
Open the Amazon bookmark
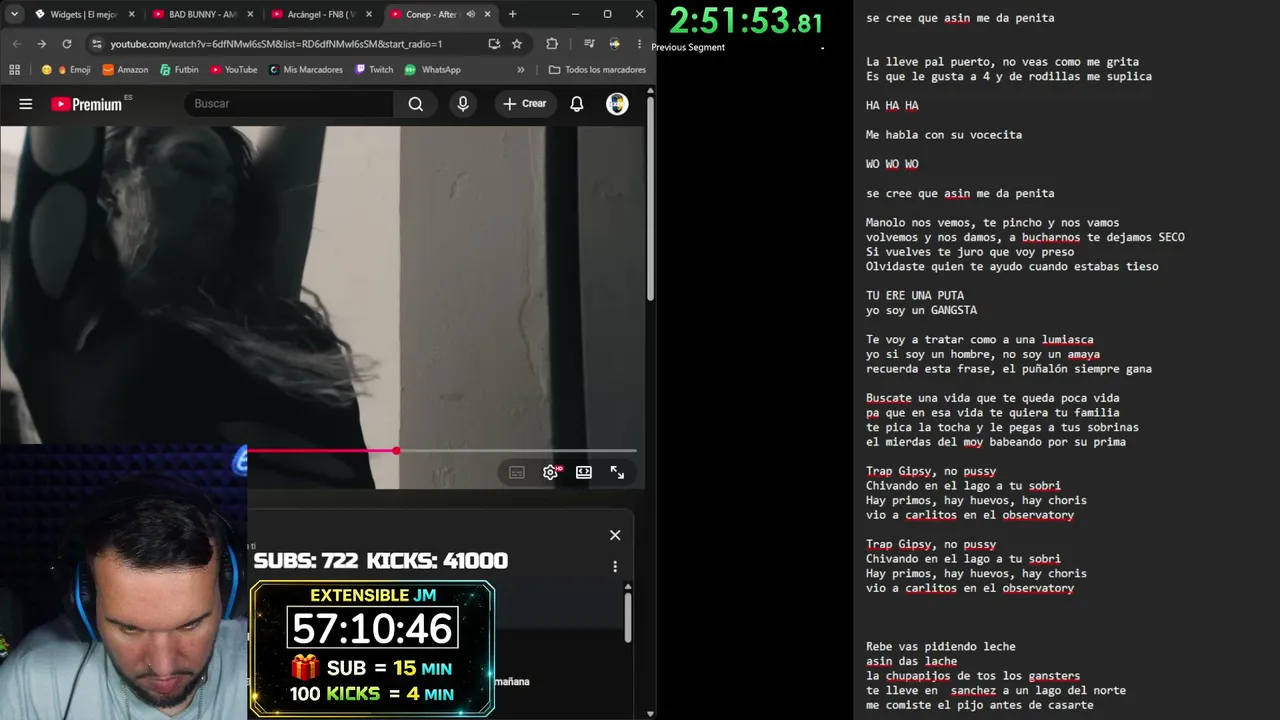tap(125, 70)
